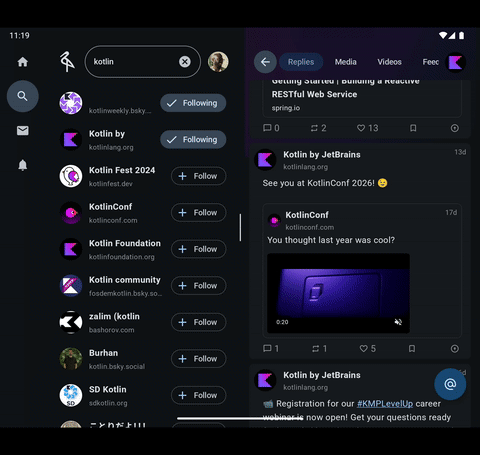Focus the kotlin search input field
480x455 pixels.
tap(143, 62)
